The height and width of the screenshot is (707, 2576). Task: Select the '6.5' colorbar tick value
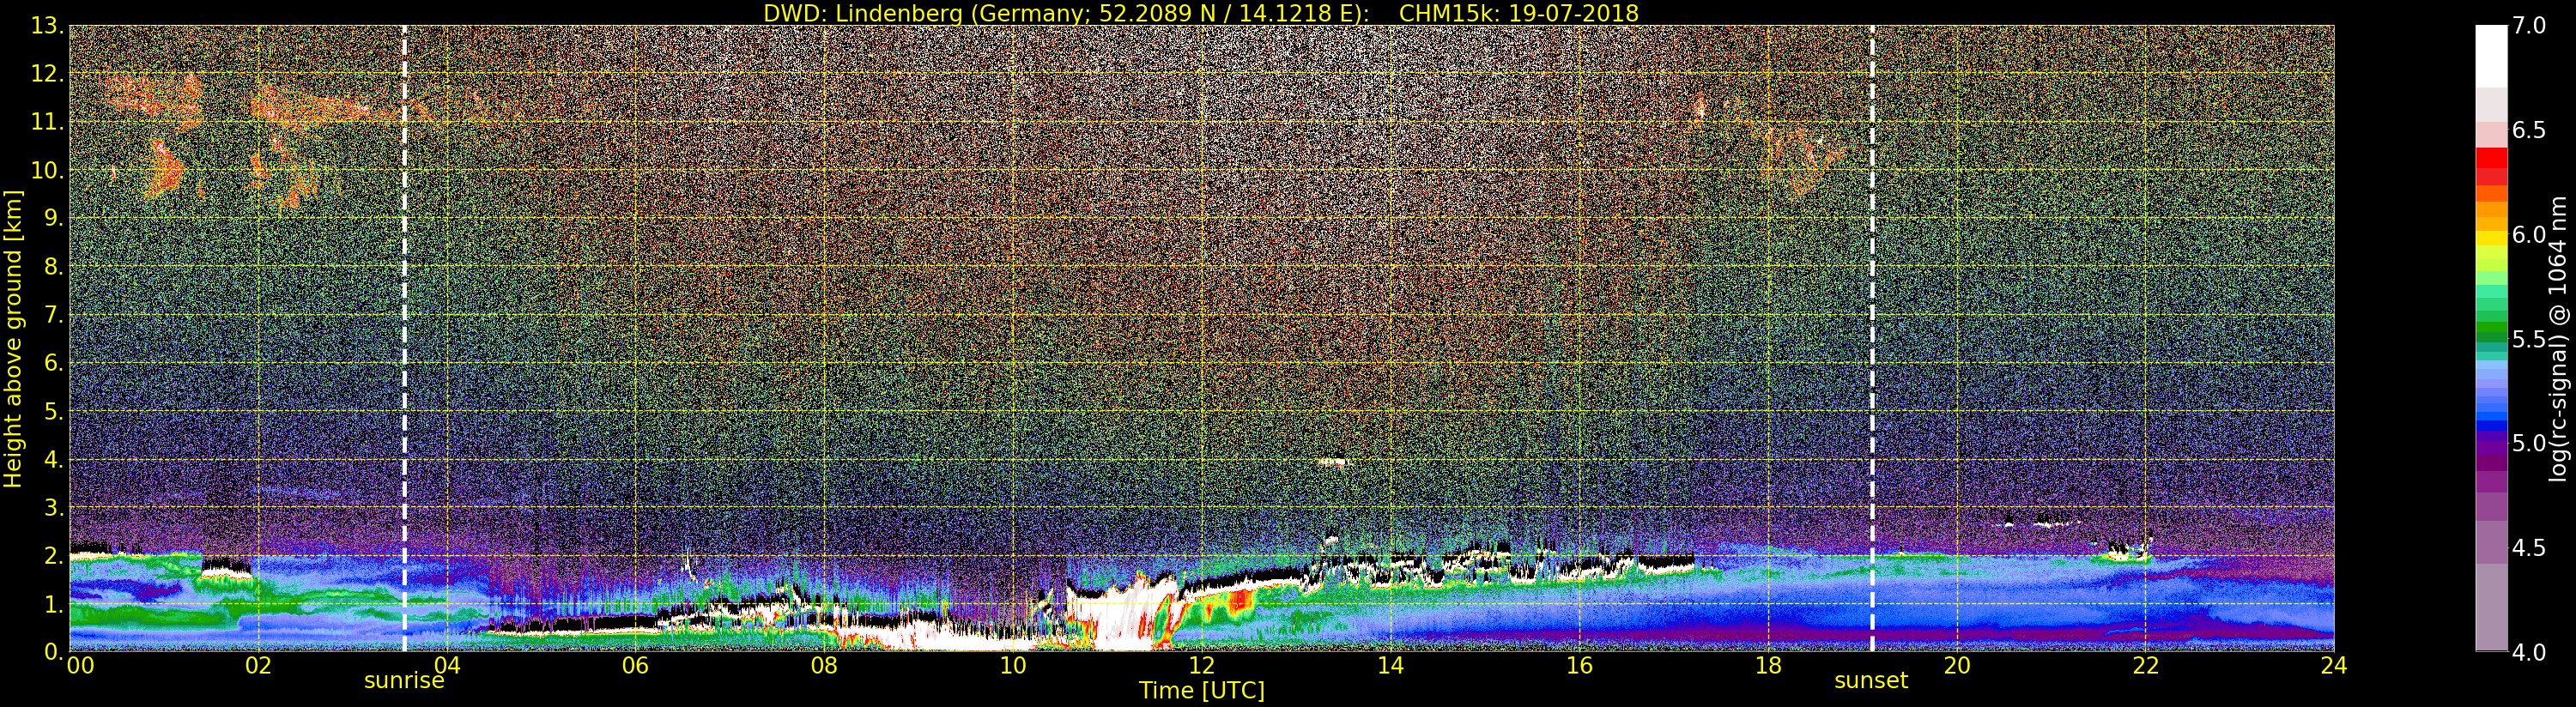pyautogui.click(x=2529, y=130)
